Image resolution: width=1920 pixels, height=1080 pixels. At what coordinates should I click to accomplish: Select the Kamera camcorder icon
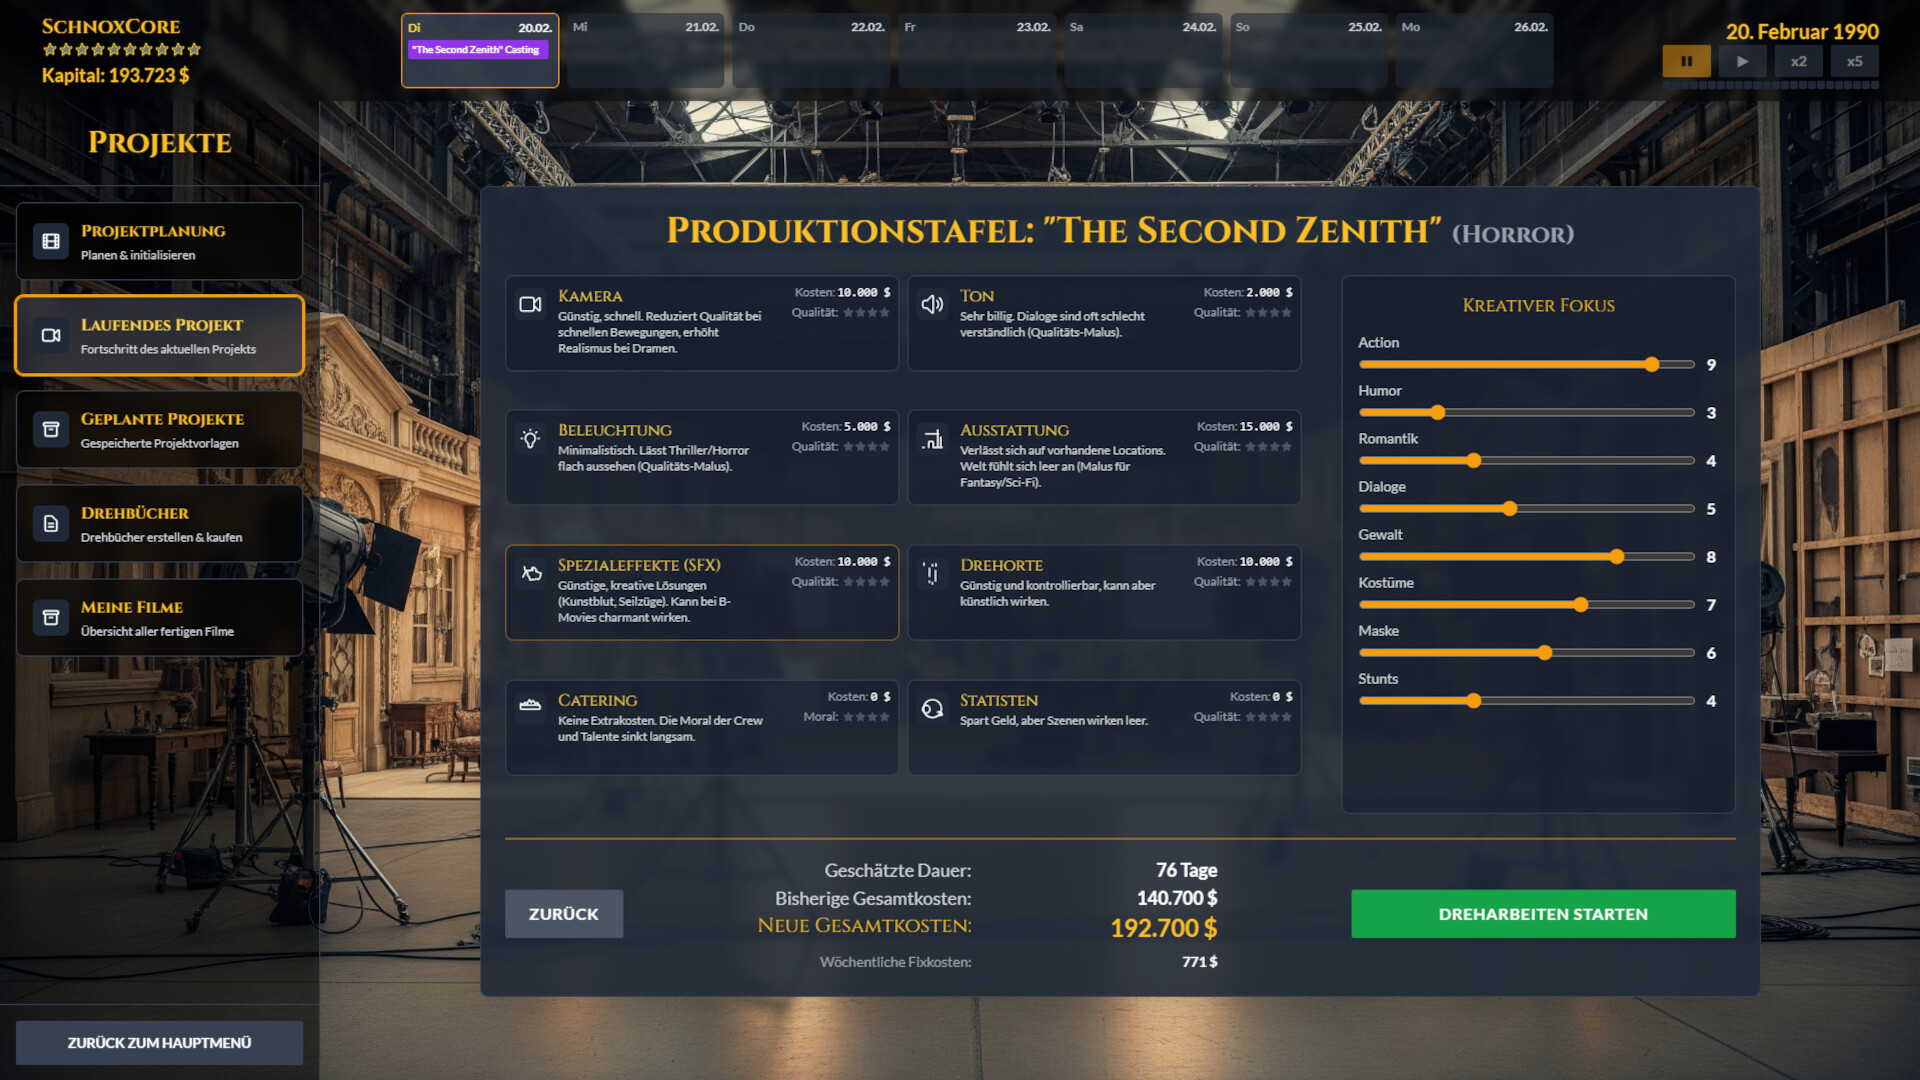(531, 304)
